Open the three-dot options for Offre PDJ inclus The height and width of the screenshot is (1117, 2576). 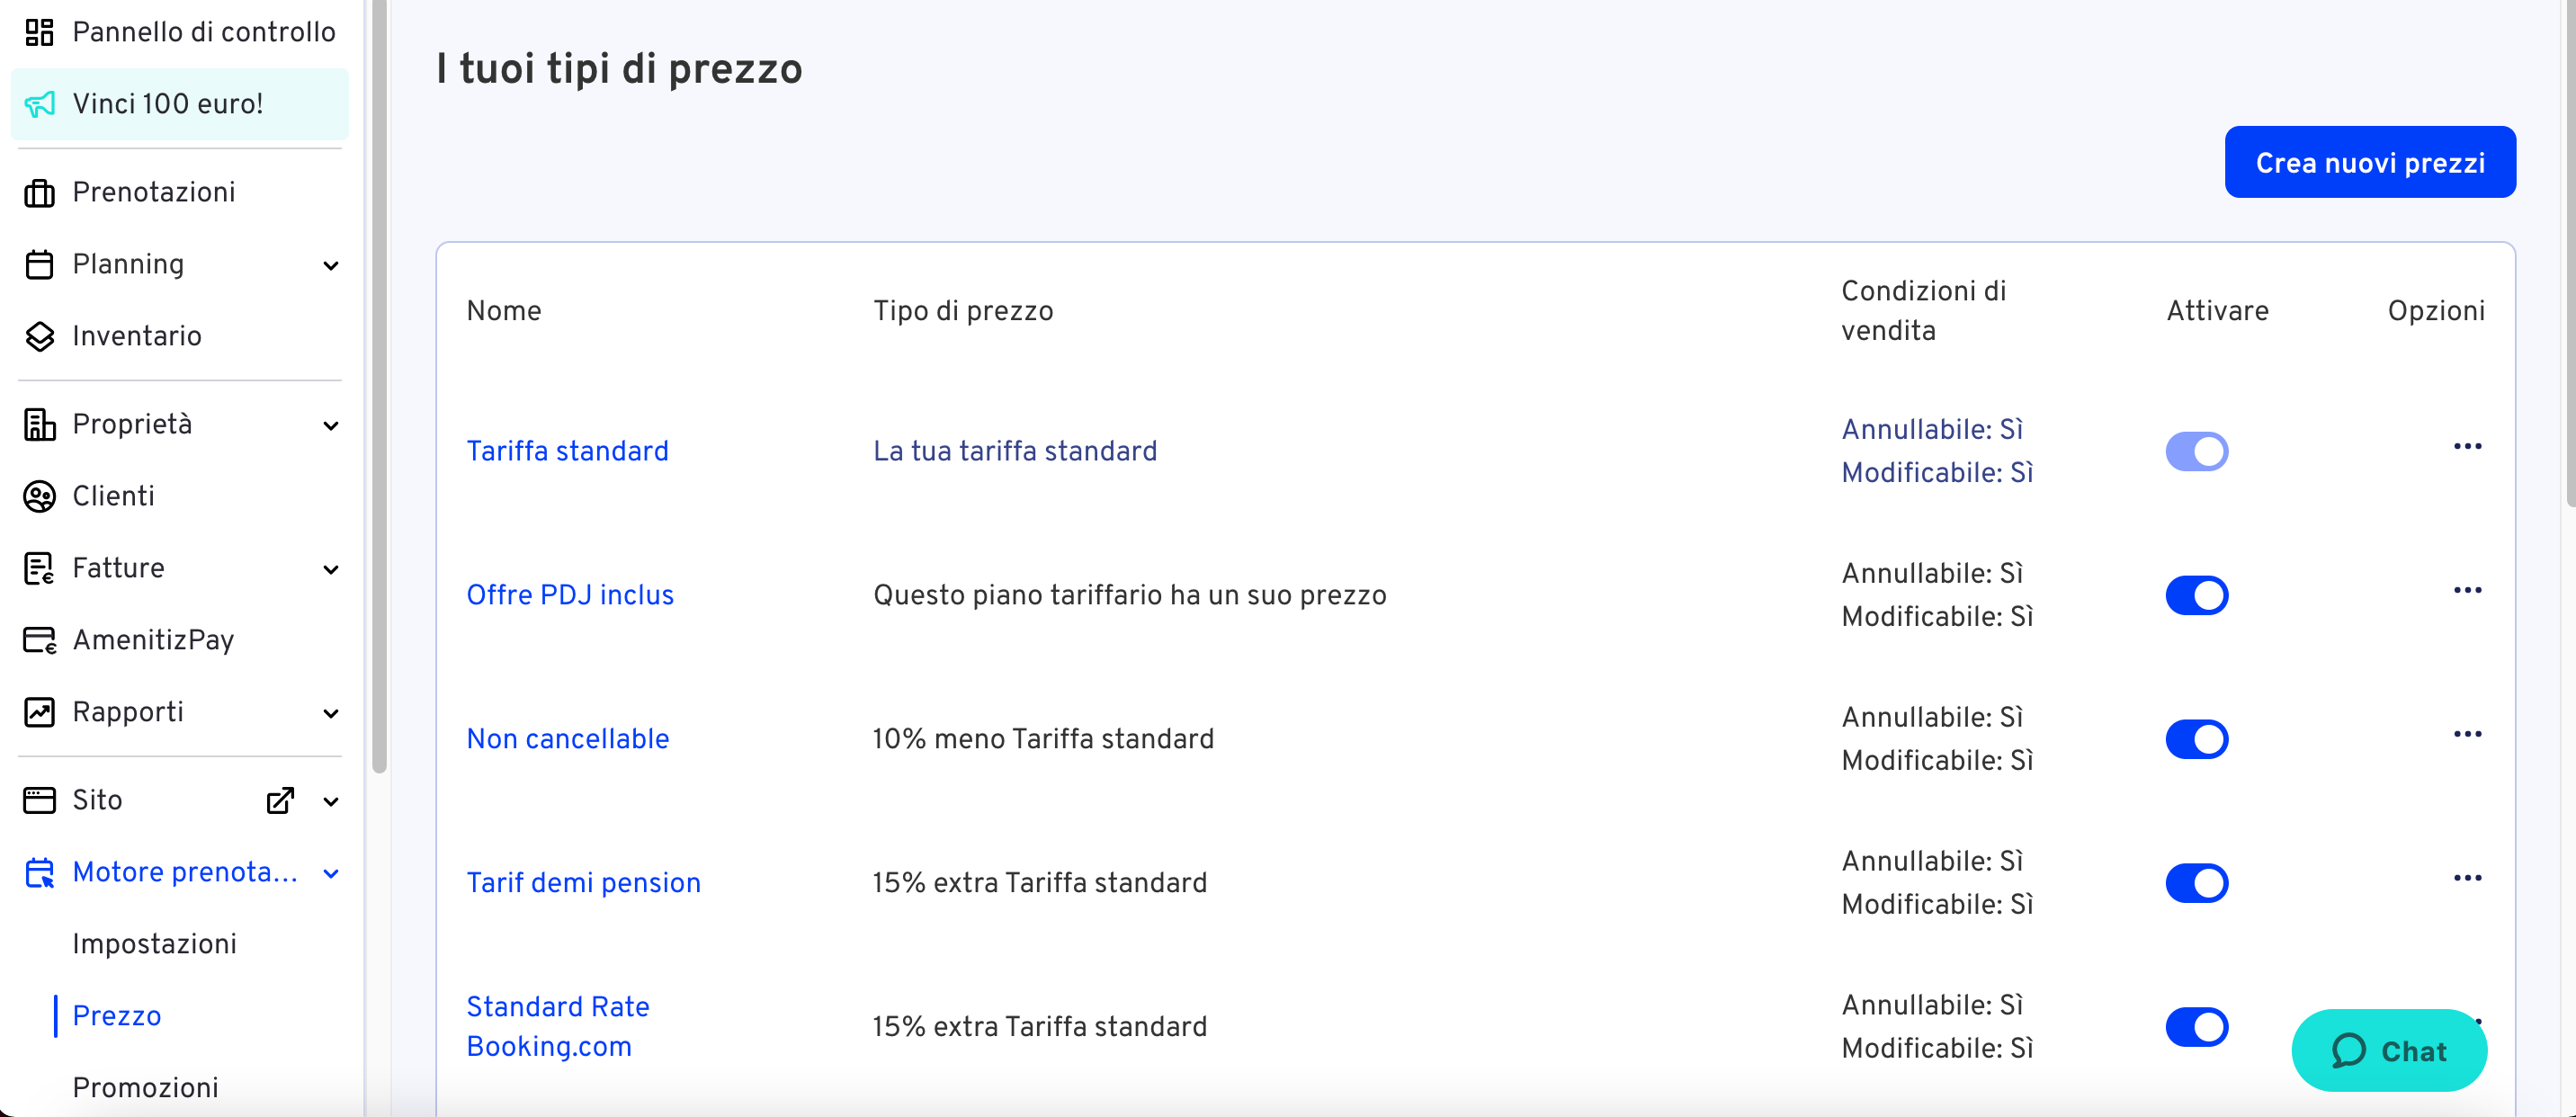(2467, 590)
